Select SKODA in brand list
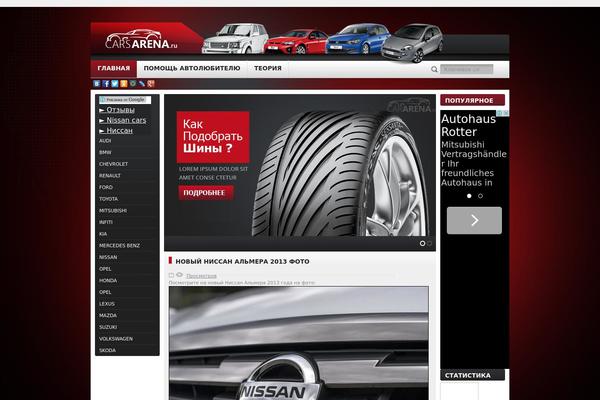600x400 pixels. pyautogui.click(x=108, y=351)
